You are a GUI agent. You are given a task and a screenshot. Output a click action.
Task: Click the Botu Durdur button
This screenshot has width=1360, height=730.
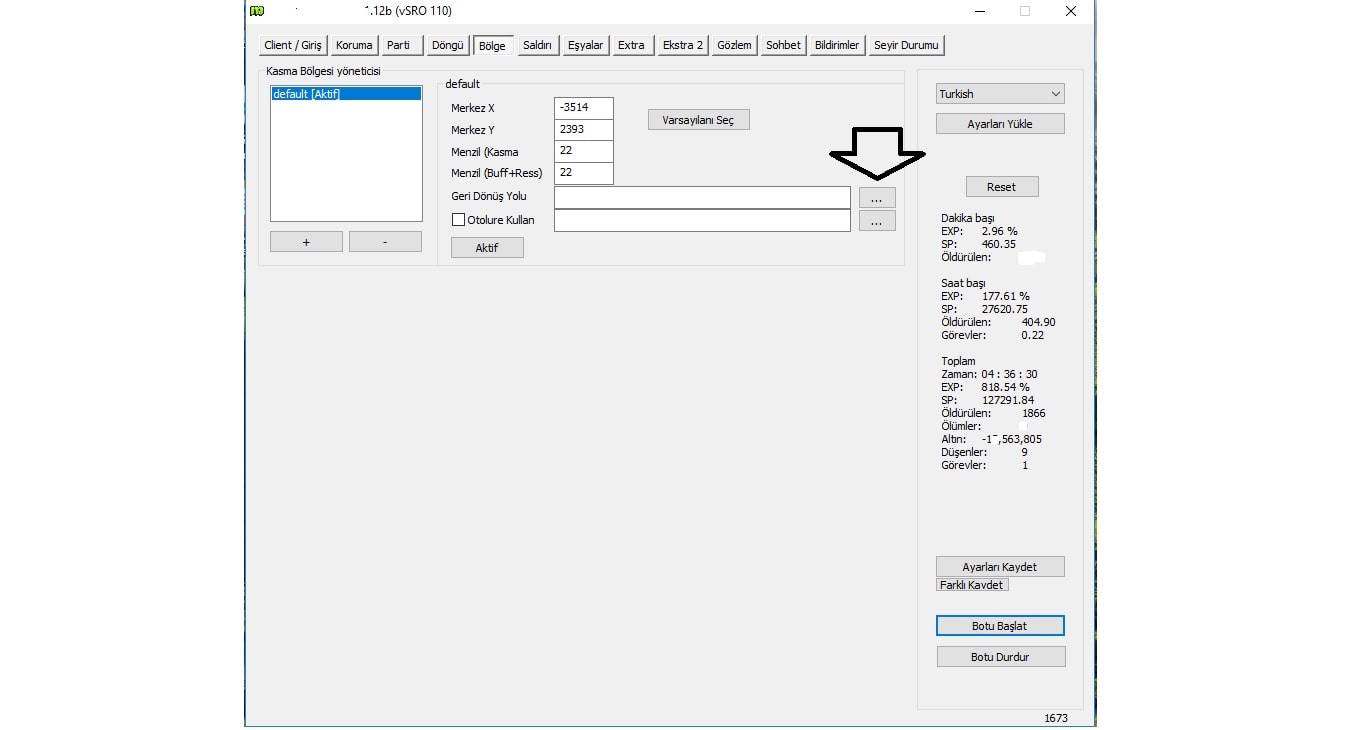(x=1001, y=657)
